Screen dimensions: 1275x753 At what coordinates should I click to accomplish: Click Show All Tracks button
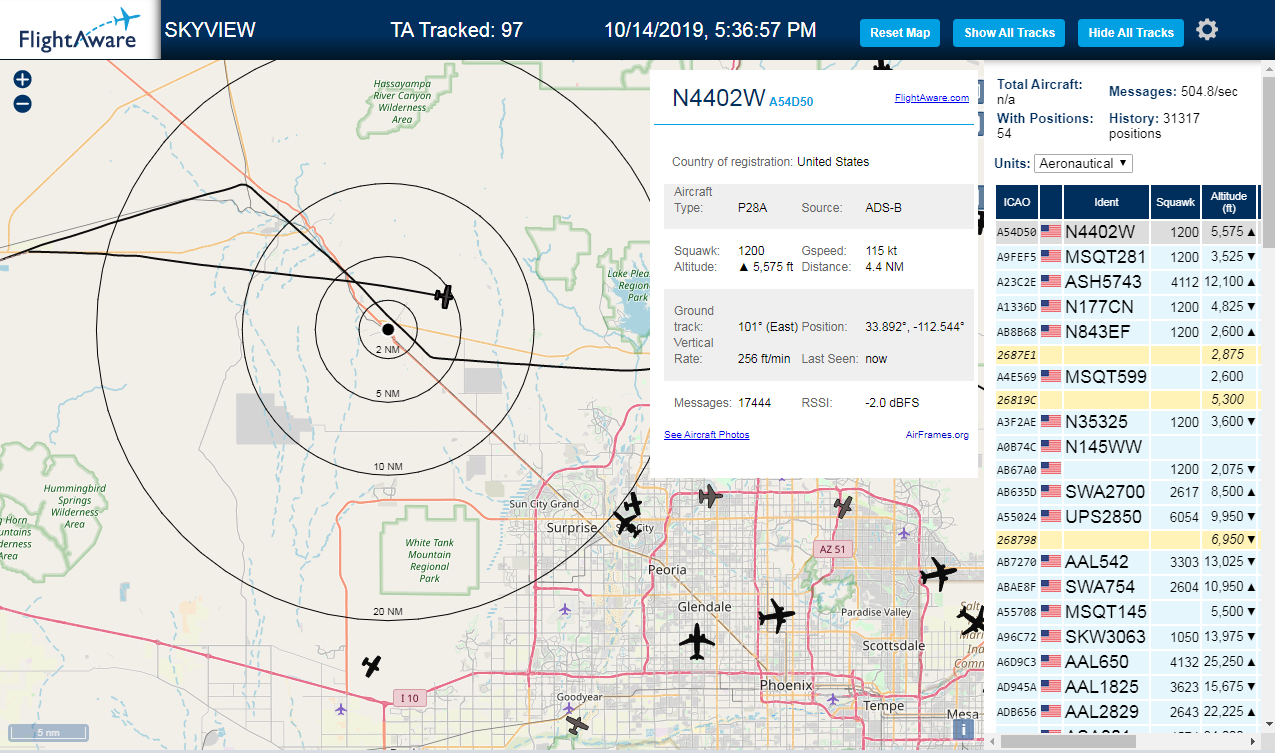coord(1009,33)
